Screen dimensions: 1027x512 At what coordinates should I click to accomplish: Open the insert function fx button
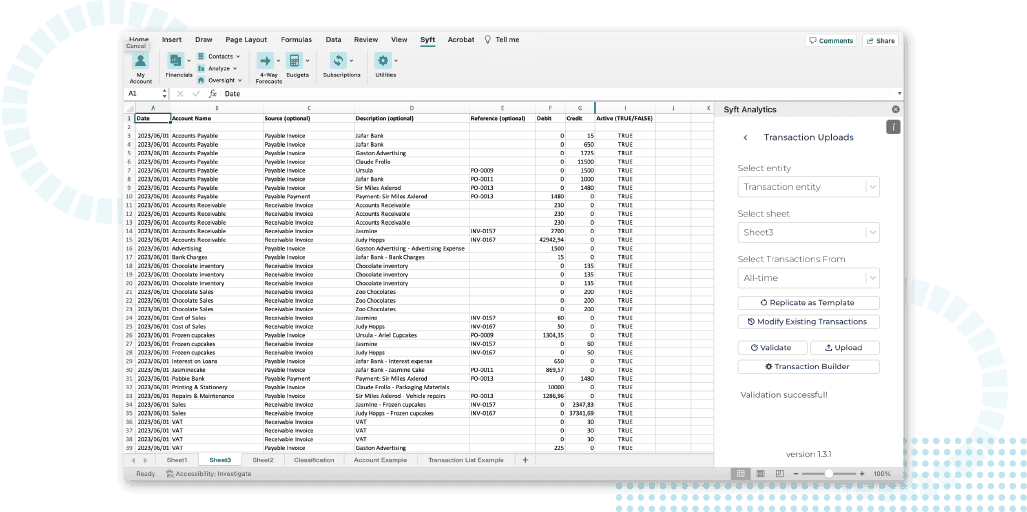[x=213, y=94]
